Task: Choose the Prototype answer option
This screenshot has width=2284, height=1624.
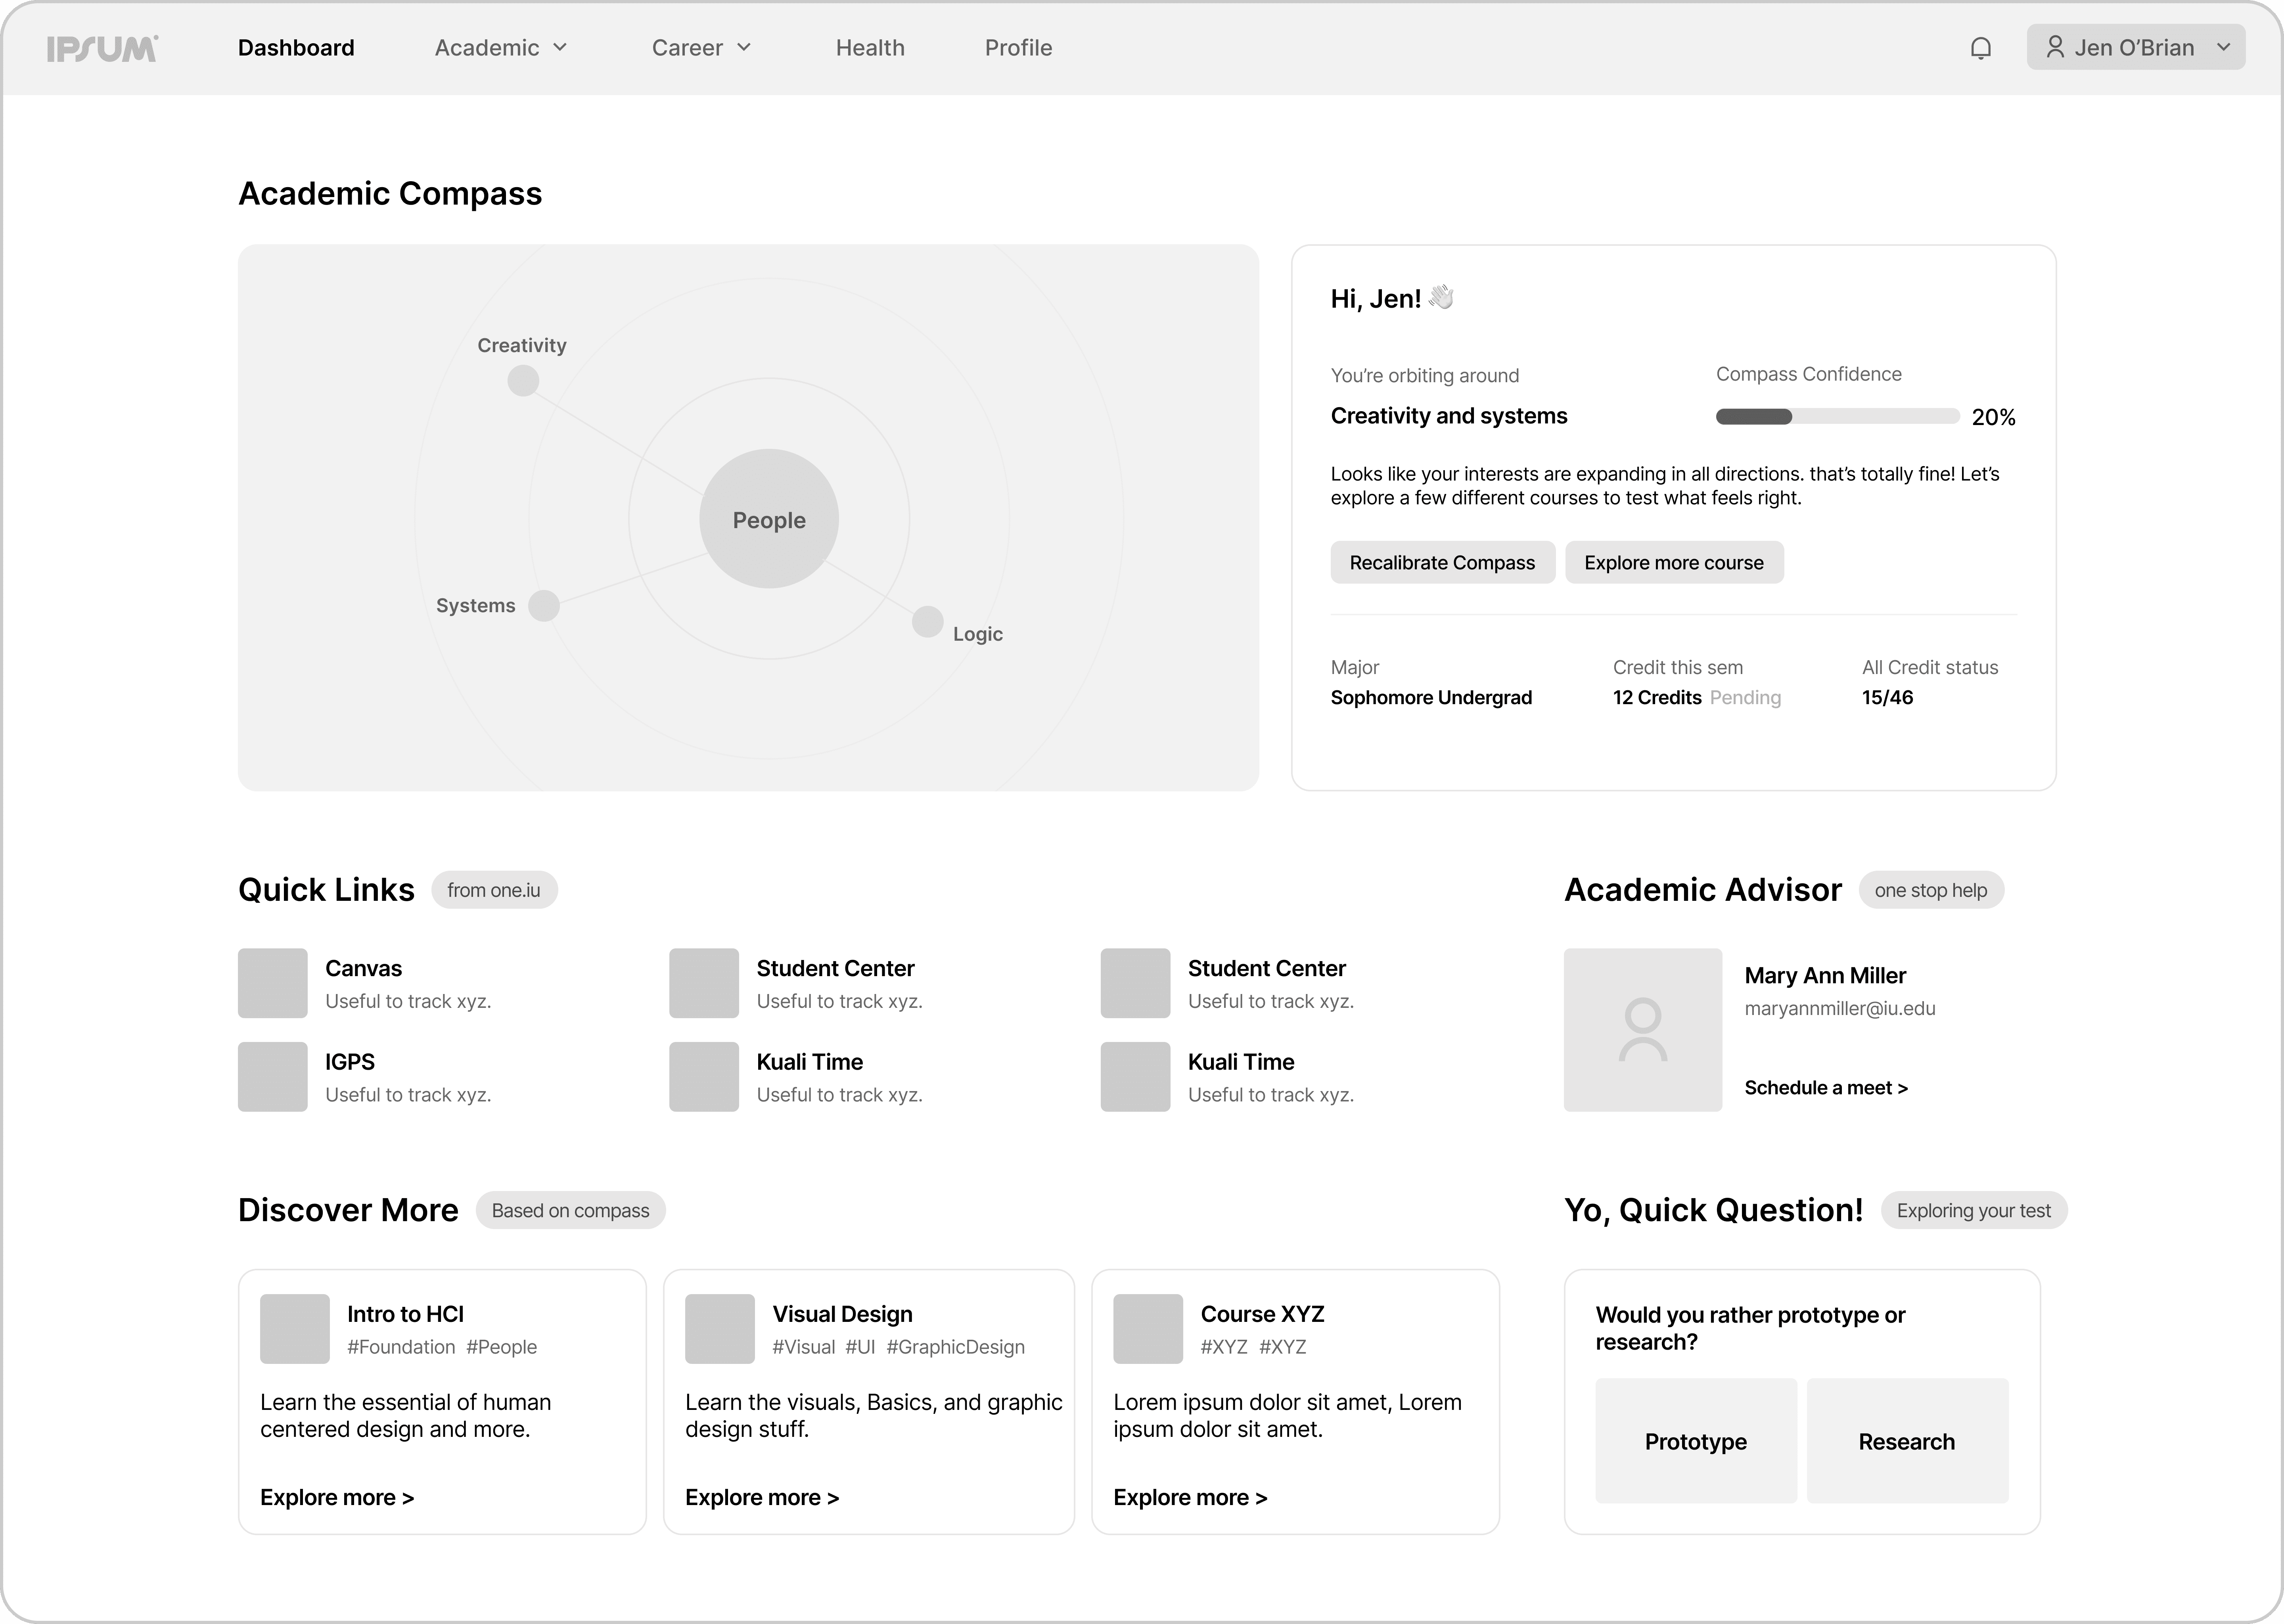Action: [1695, 1441]
